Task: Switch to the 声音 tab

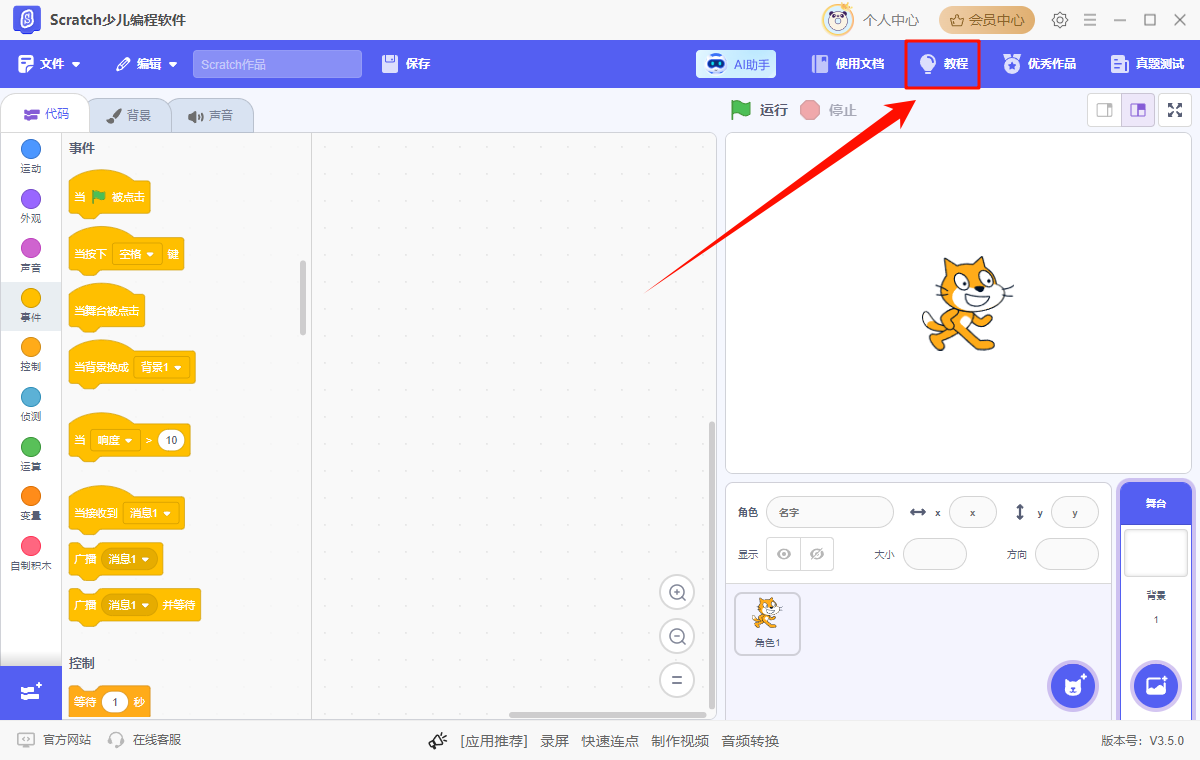Action: point(211,114)
